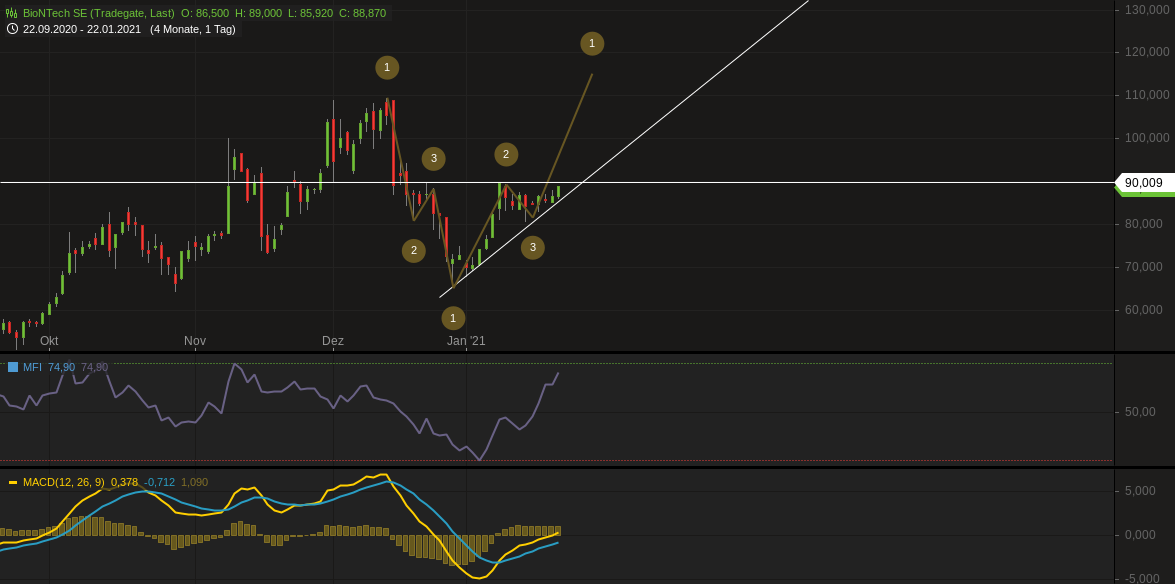The image size is (1175, 584).
Task: Click the date range '22.09.2020 - 22.01.2021'
Action: pos(83,28)
